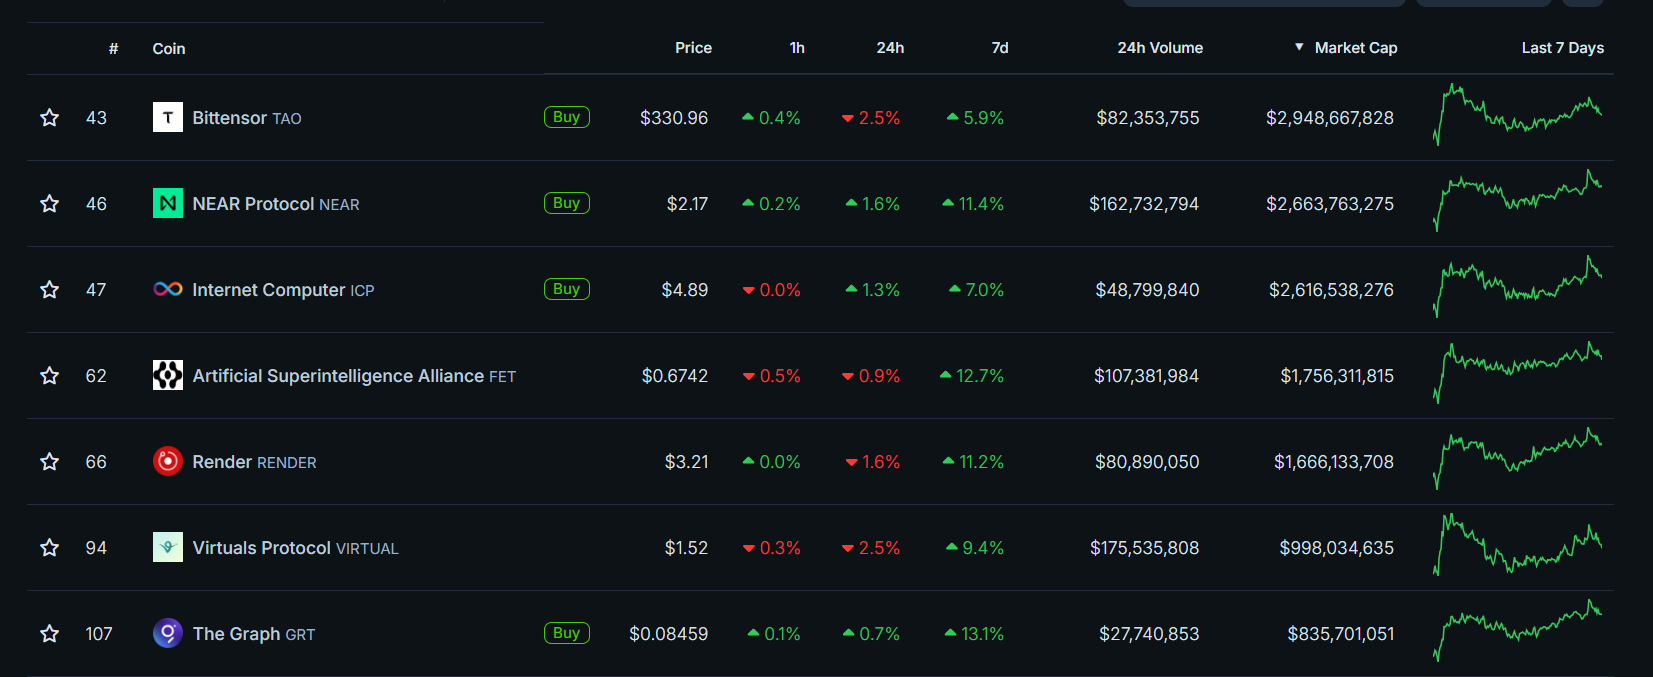Click the Internet Computer infinity logo
1653x677 pixels.
tap(168, 290)
